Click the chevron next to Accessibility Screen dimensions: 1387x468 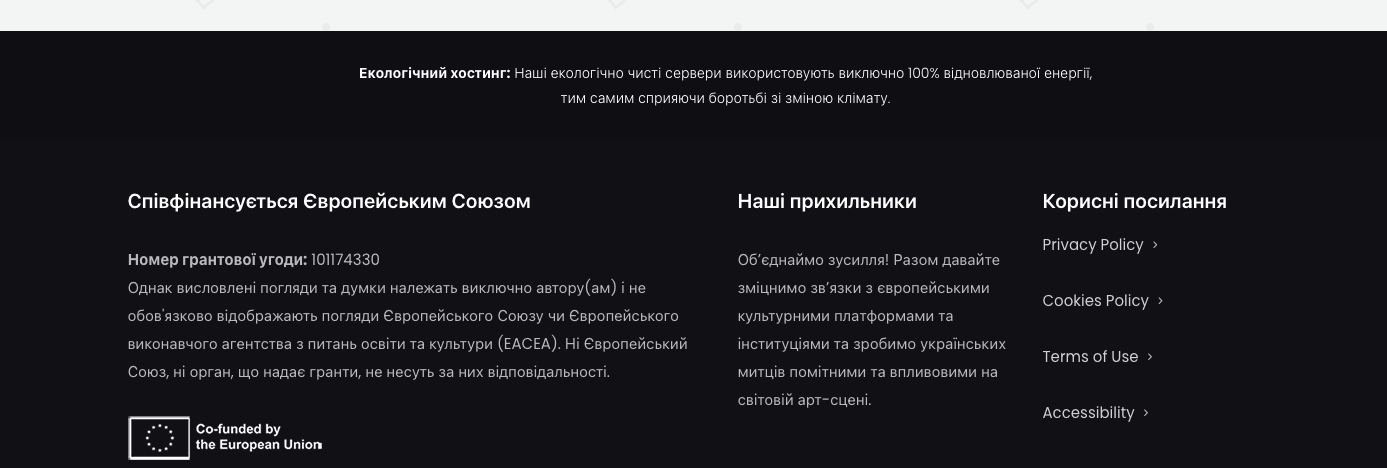point(1146,413)
